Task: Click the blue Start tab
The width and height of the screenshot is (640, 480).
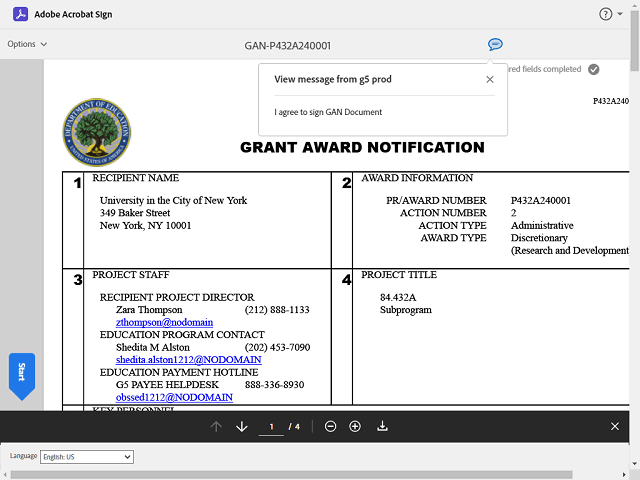Action: pos(22,373)
